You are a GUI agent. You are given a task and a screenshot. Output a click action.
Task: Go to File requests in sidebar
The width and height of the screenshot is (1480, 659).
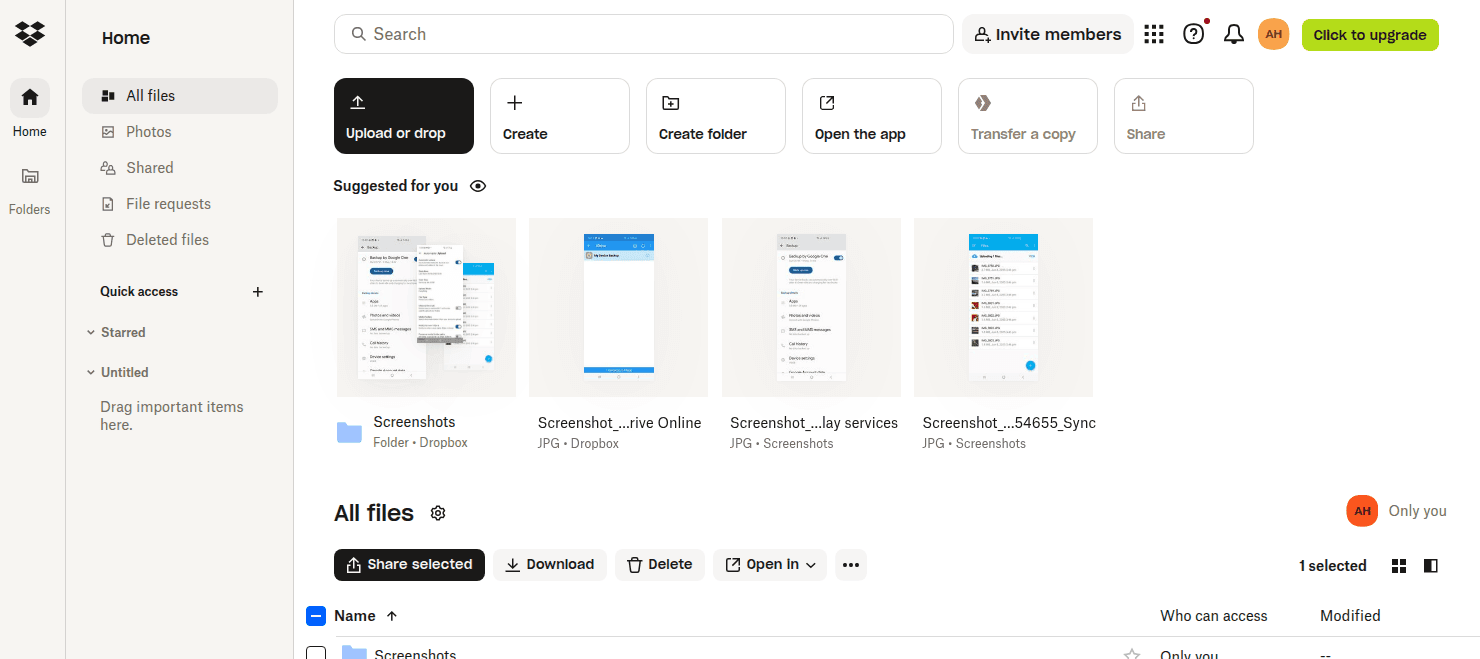pyautogui.click(x=180, y=204)
